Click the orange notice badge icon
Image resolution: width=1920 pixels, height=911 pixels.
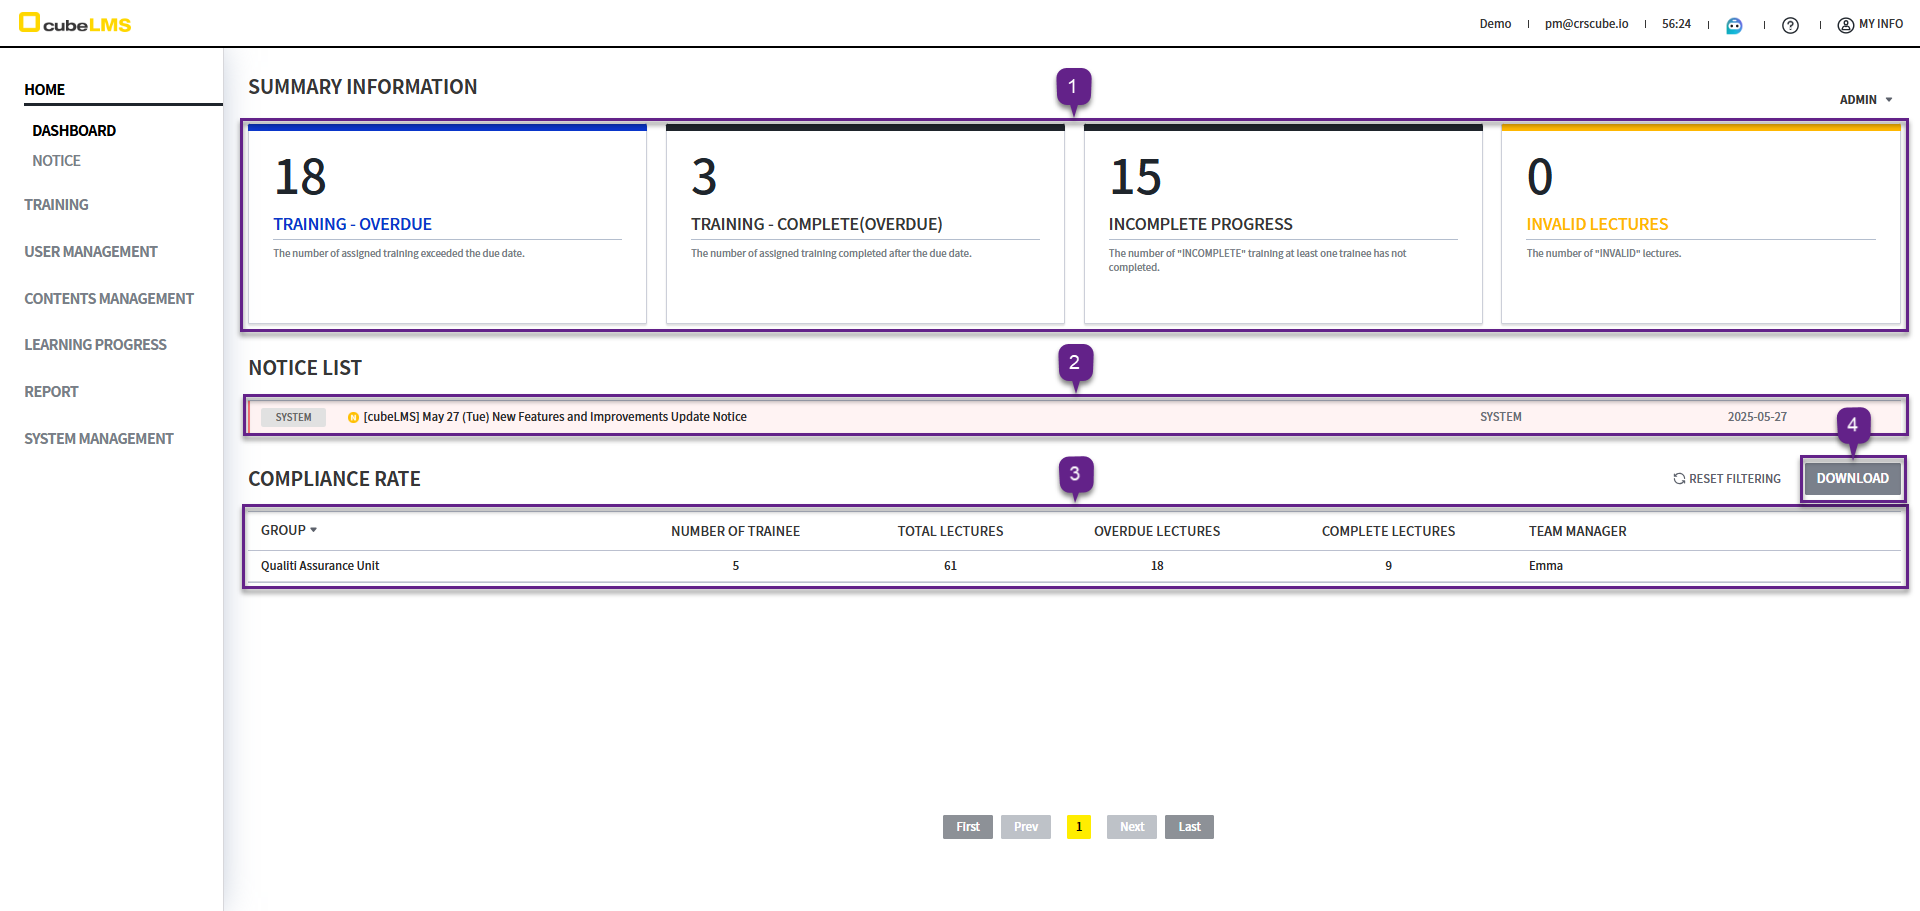point(353,418)
